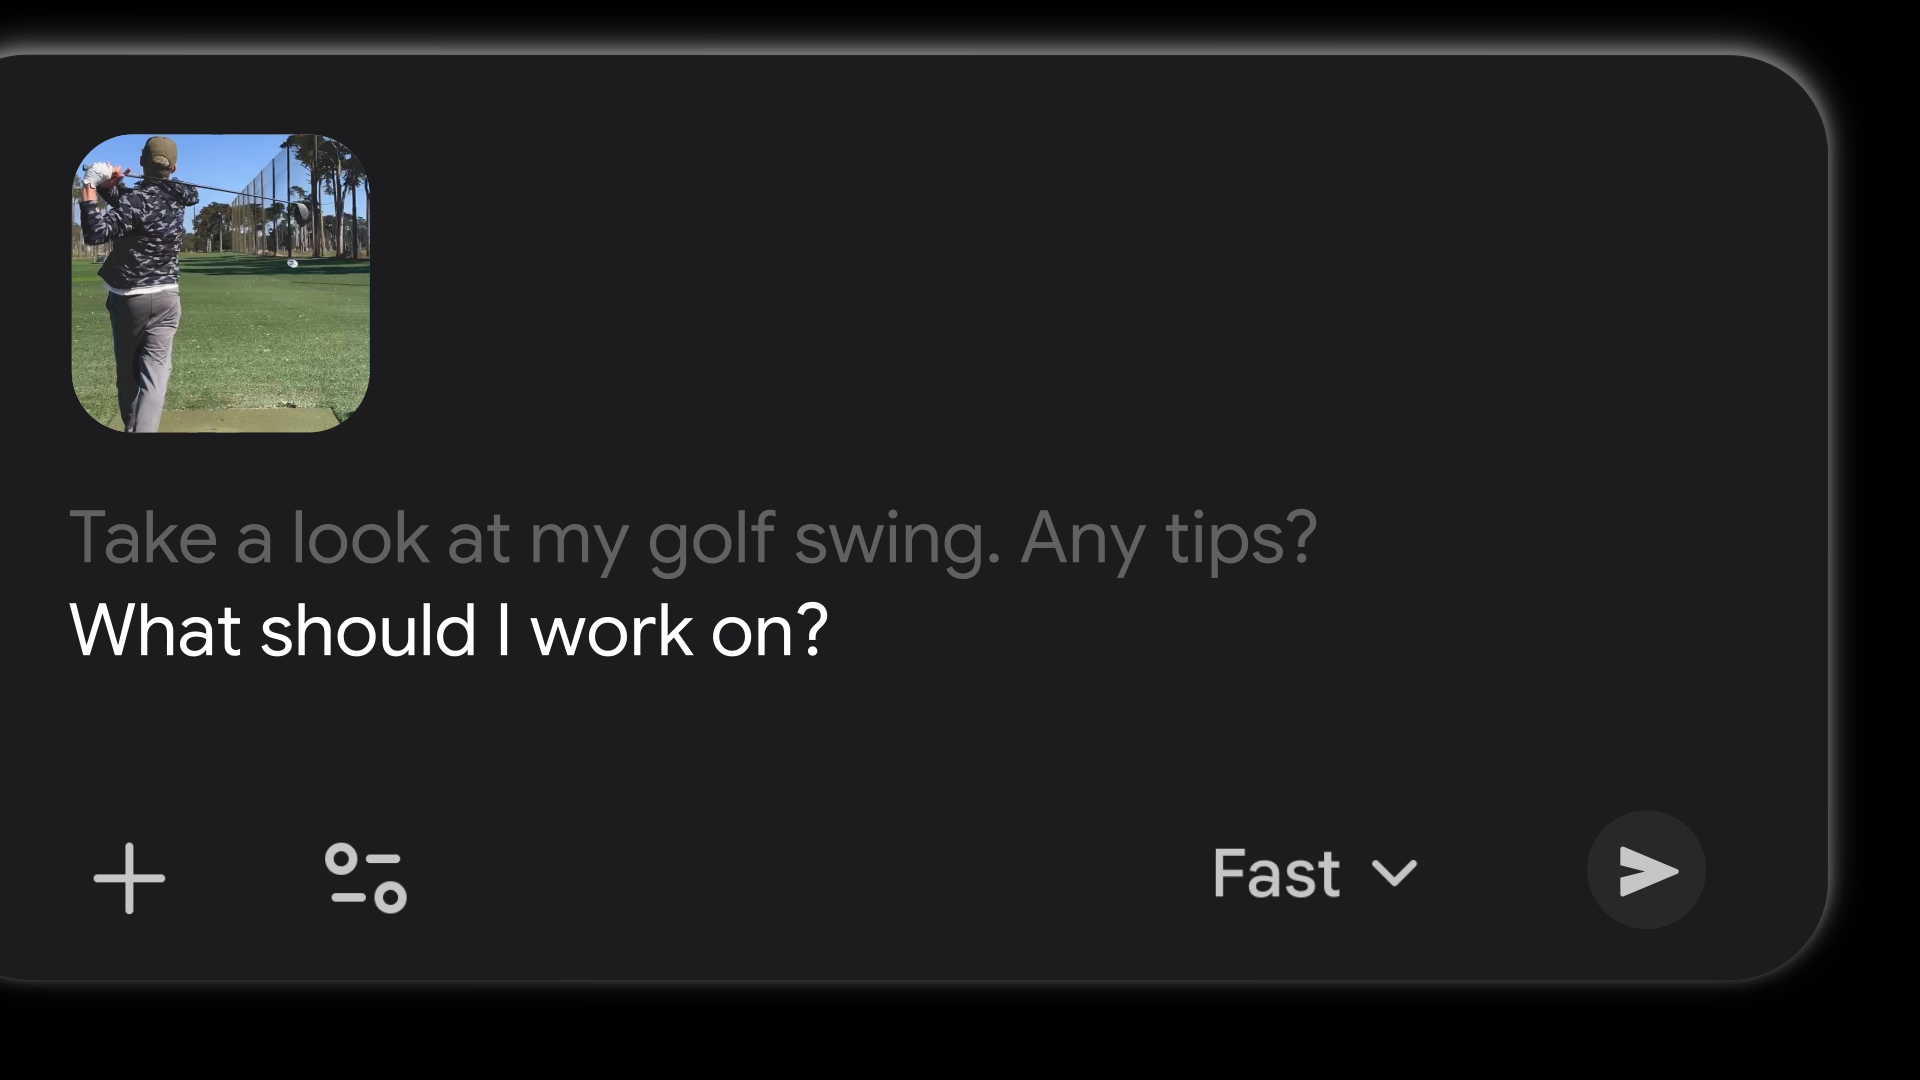Click the grayed "Take a look at my golf swing" text

click(532, 538)
